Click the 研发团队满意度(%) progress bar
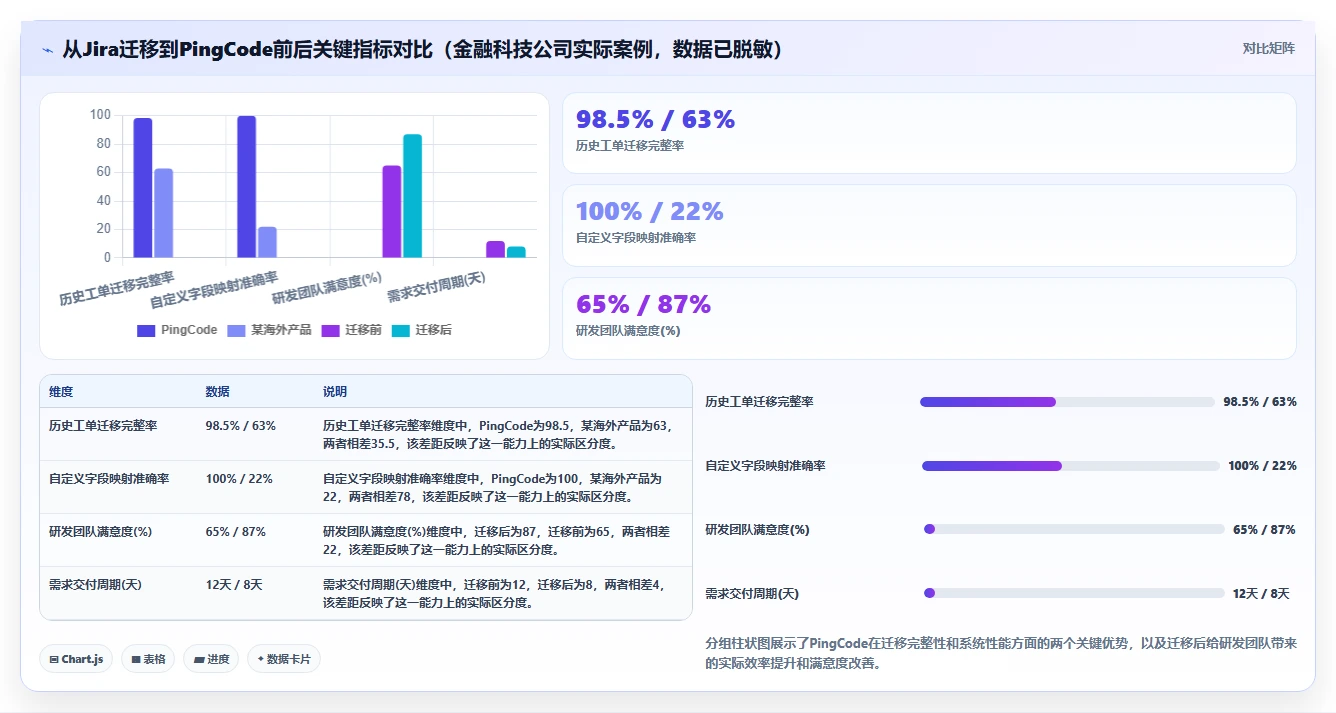This screenshot has height=713, width=1336. click(1074, 529)
